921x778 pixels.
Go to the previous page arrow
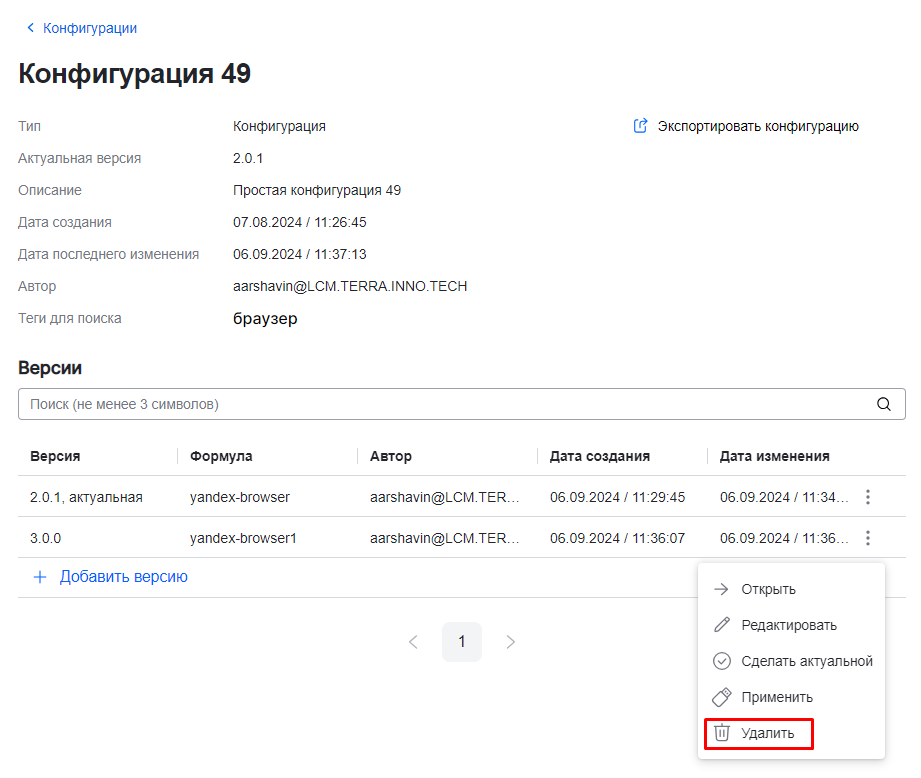(413, 642)
